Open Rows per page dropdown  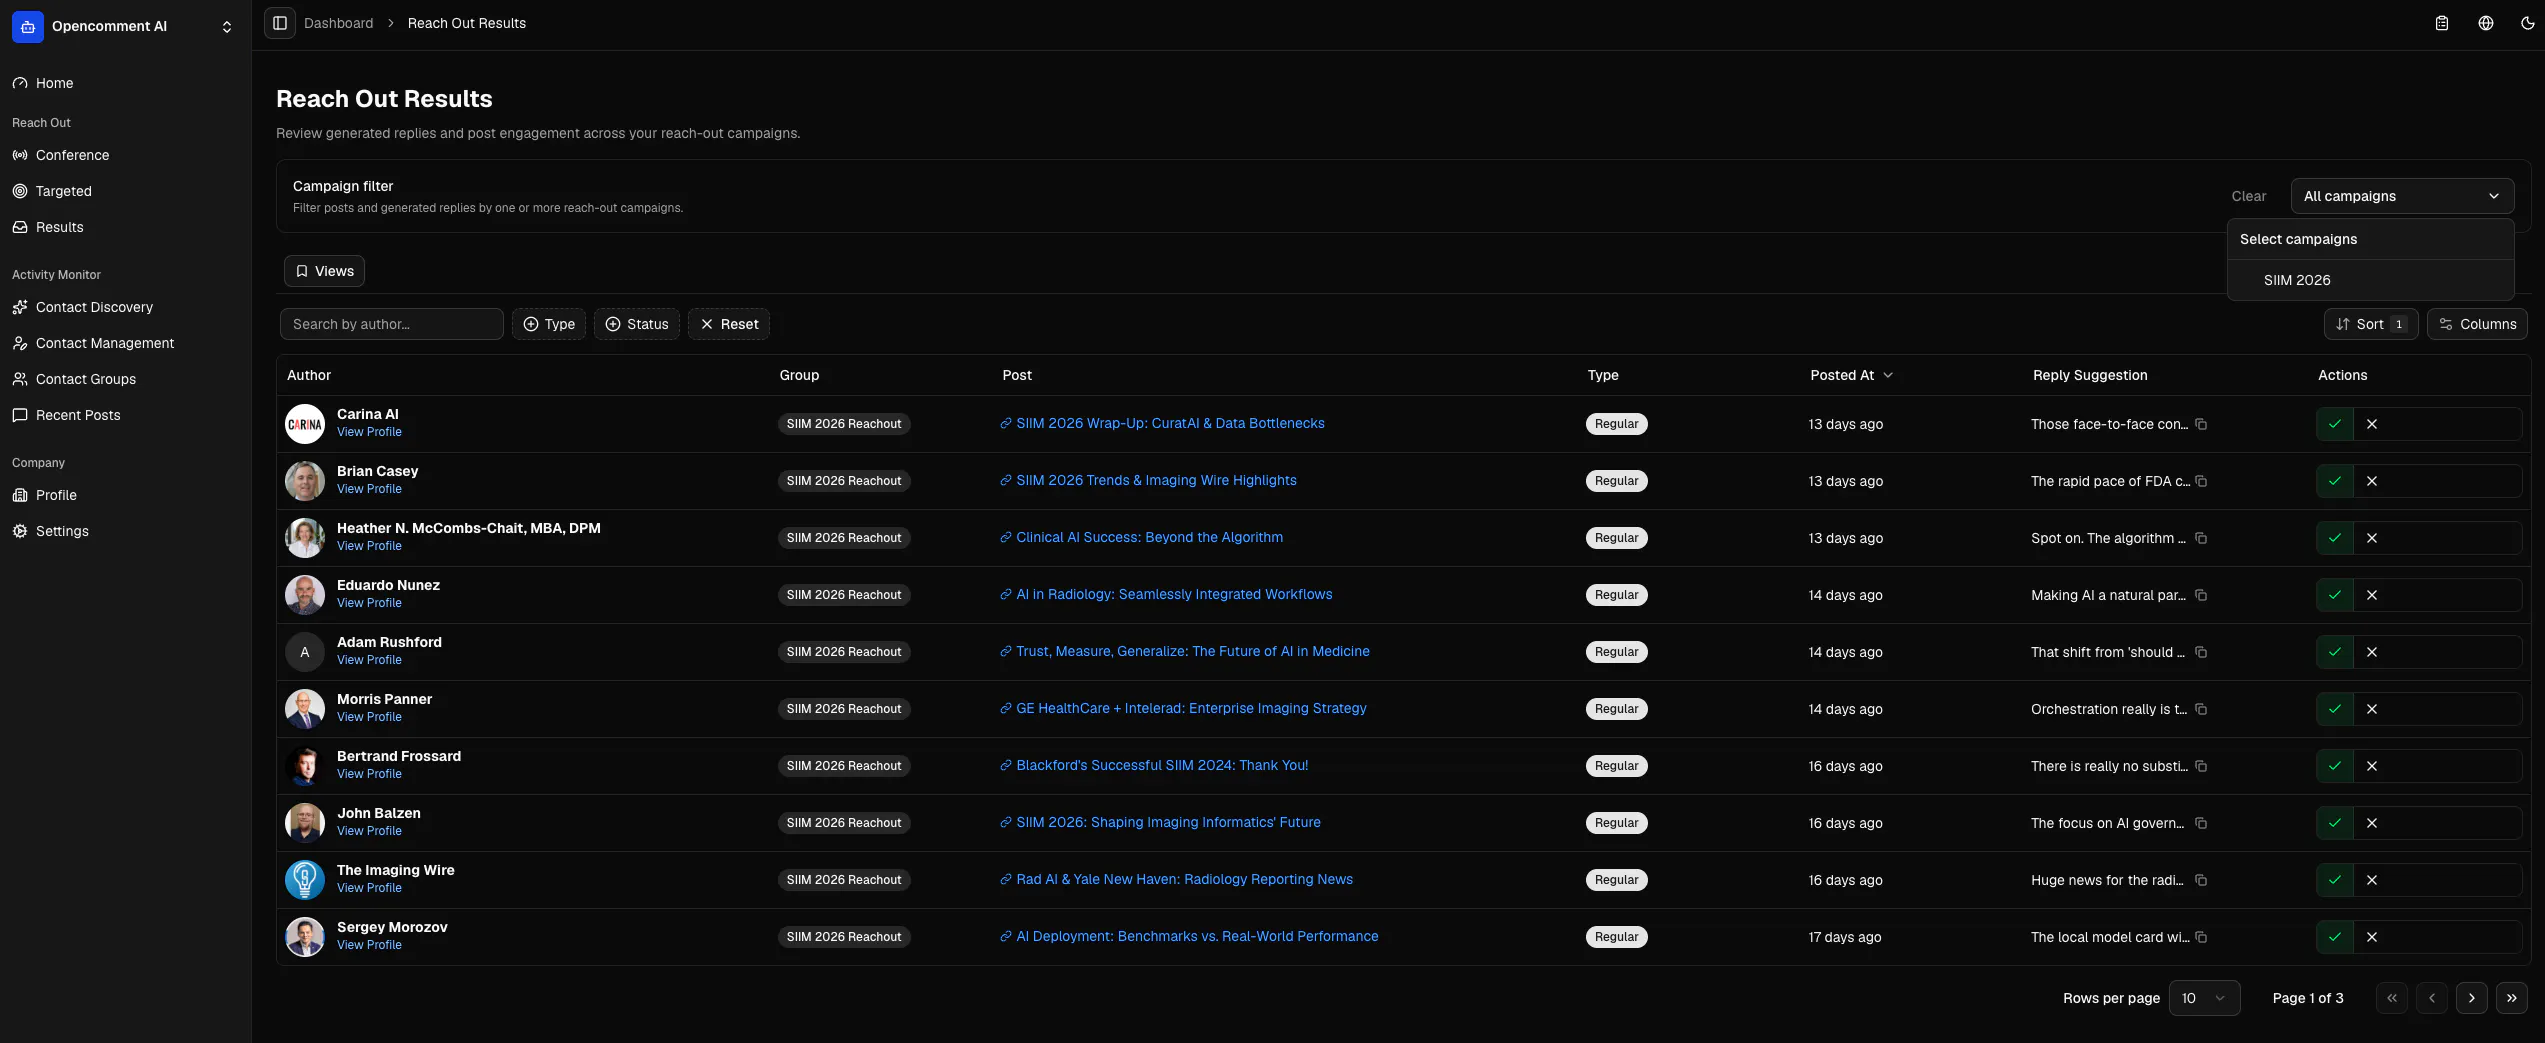click(x=2204, y=998)
